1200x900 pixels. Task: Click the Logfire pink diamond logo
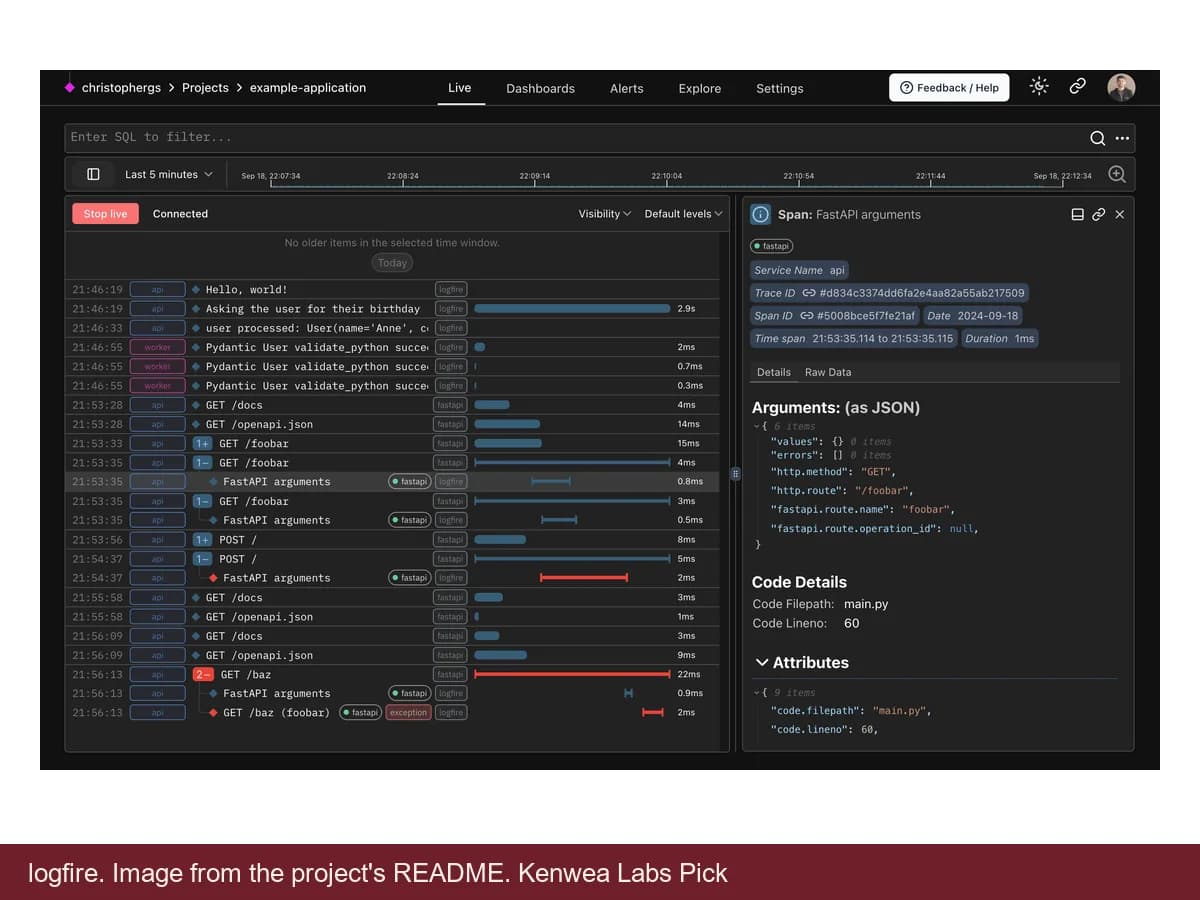pyautogui.click(x=69, y=88)
